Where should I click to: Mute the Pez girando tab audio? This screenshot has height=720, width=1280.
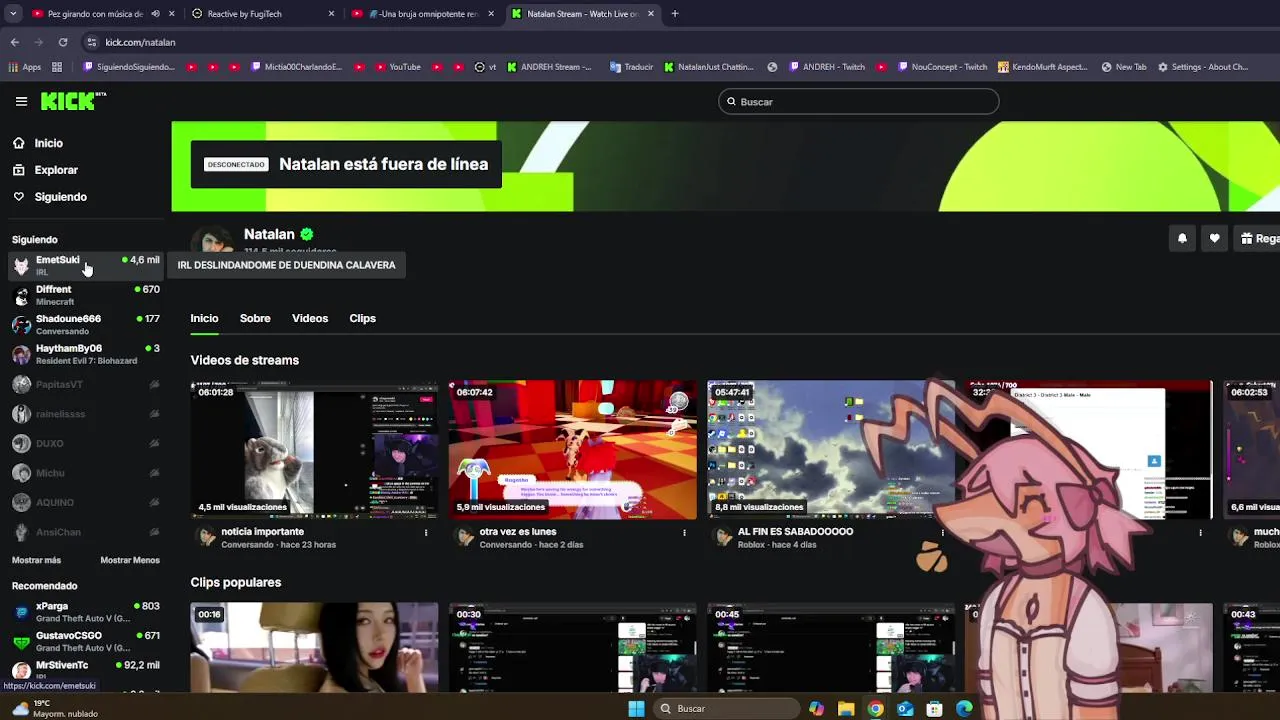click(x=155, y=14)
